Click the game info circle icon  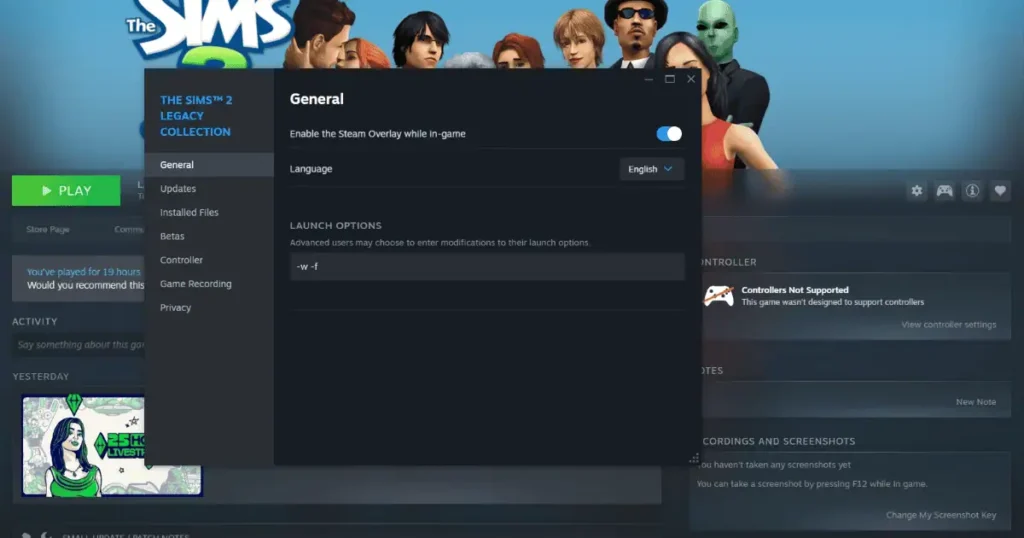972,191
